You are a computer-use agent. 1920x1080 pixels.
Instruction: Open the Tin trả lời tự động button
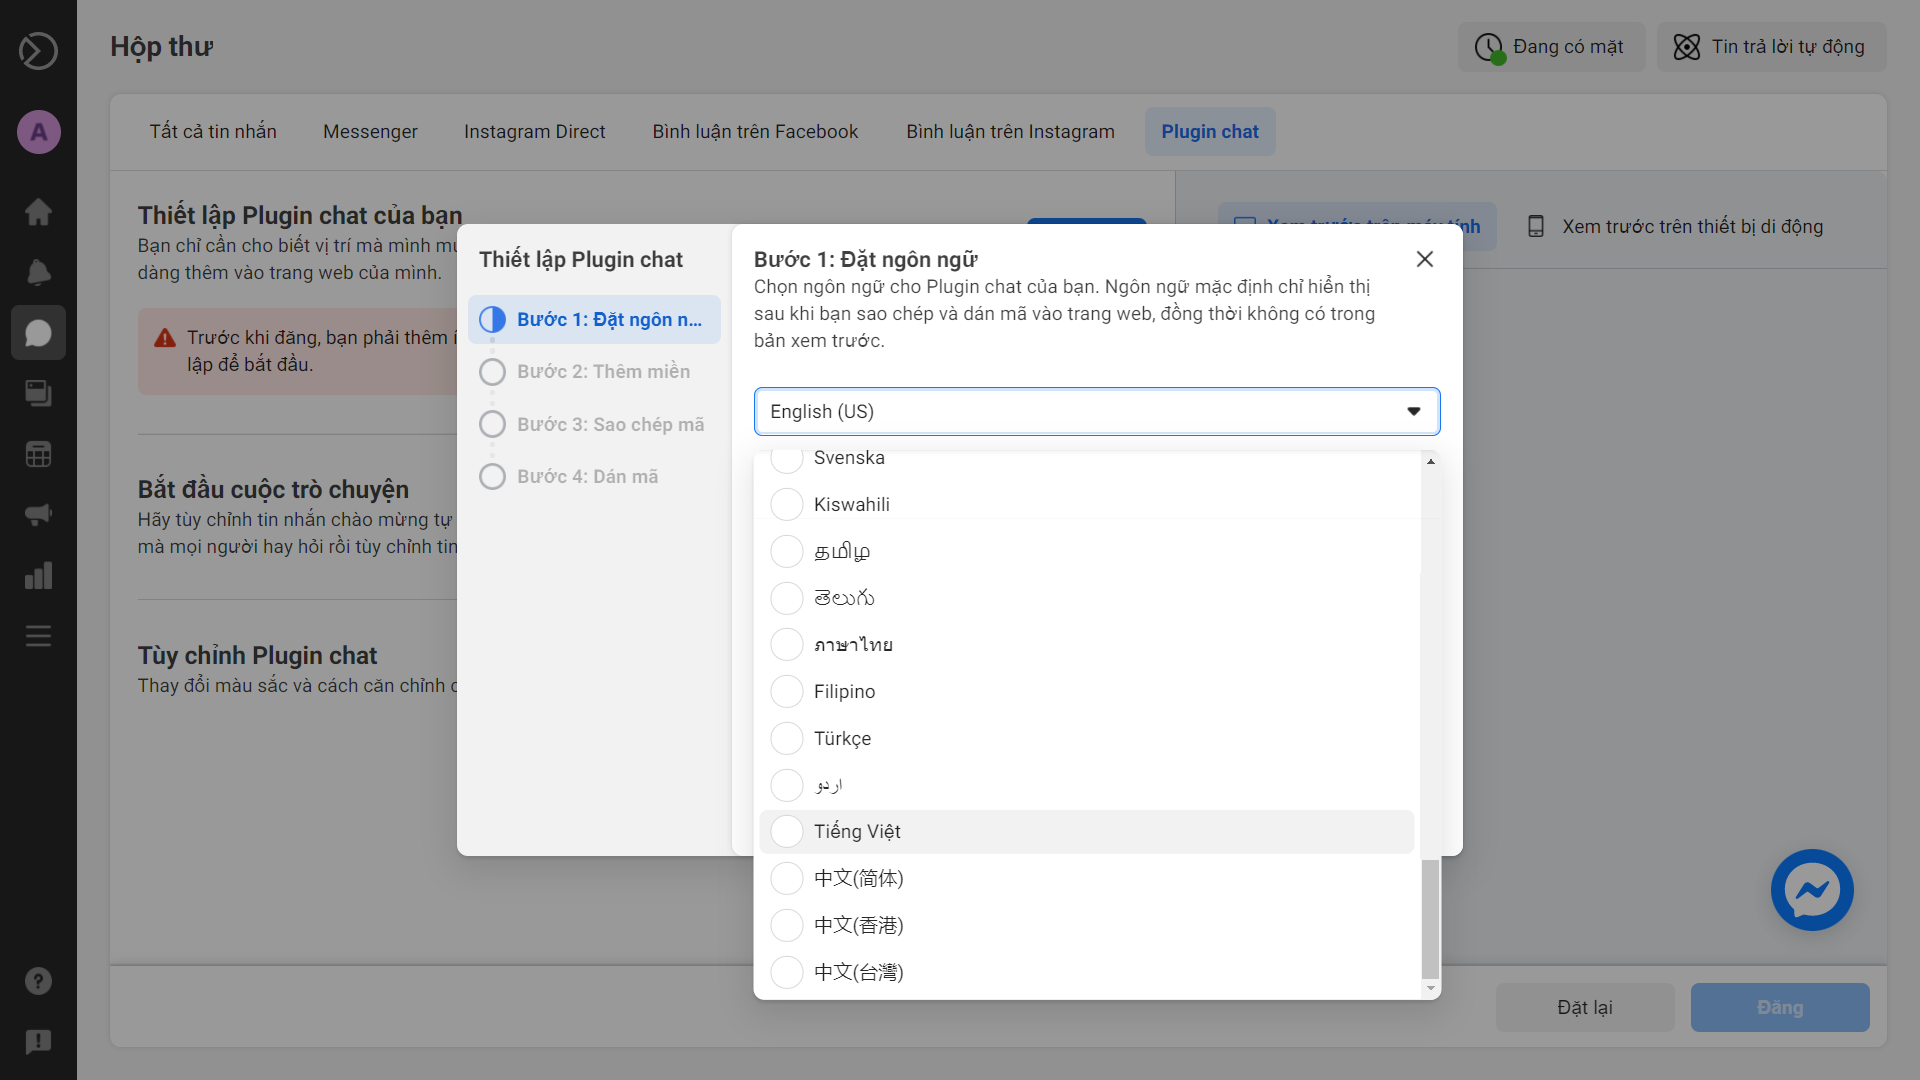coord(1771,47)
